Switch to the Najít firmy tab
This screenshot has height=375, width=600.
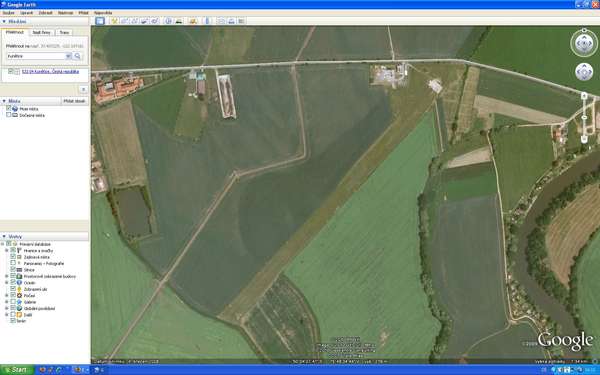click(x=41, y=33)
